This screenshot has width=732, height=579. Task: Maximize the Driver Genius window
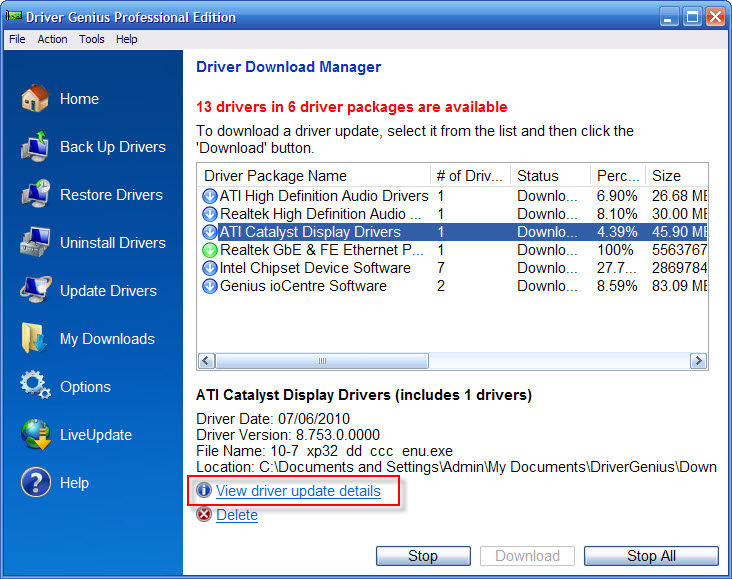pos(692,17)
